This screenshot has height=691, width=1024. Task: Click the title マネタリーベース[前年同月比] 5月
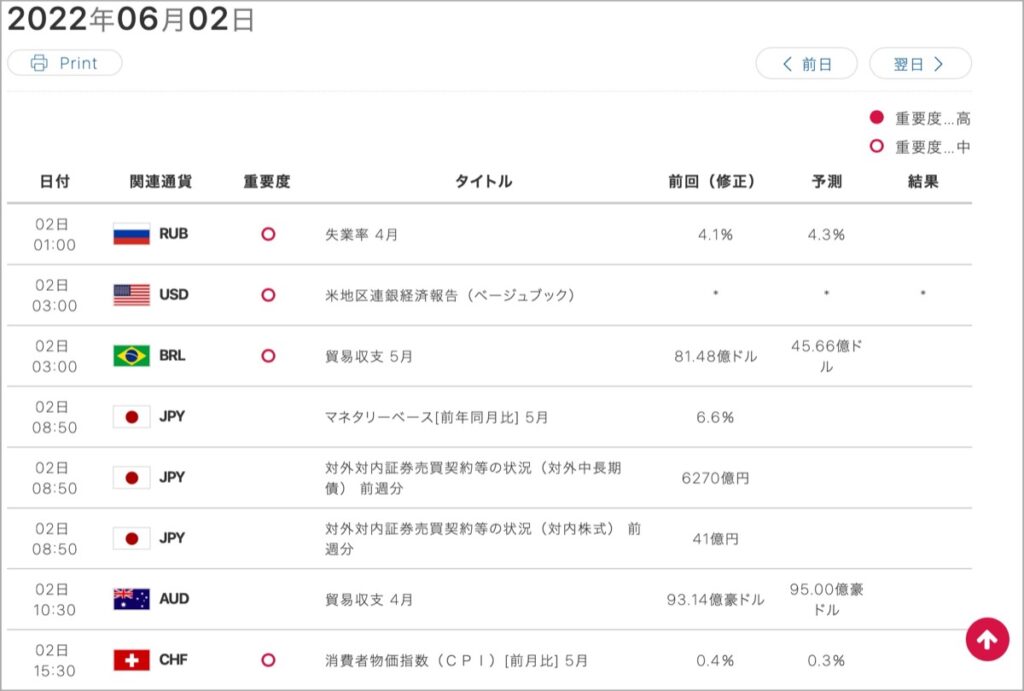tap(436, 417)
